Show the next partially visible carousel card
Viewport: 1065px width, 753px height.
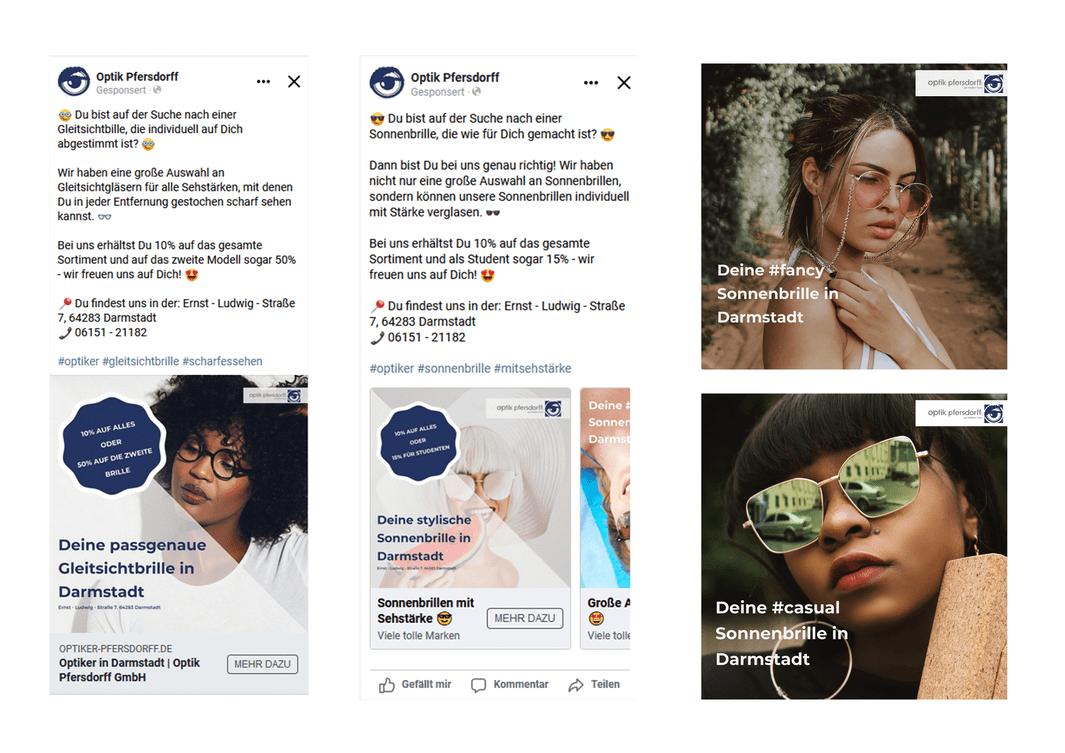605,519
